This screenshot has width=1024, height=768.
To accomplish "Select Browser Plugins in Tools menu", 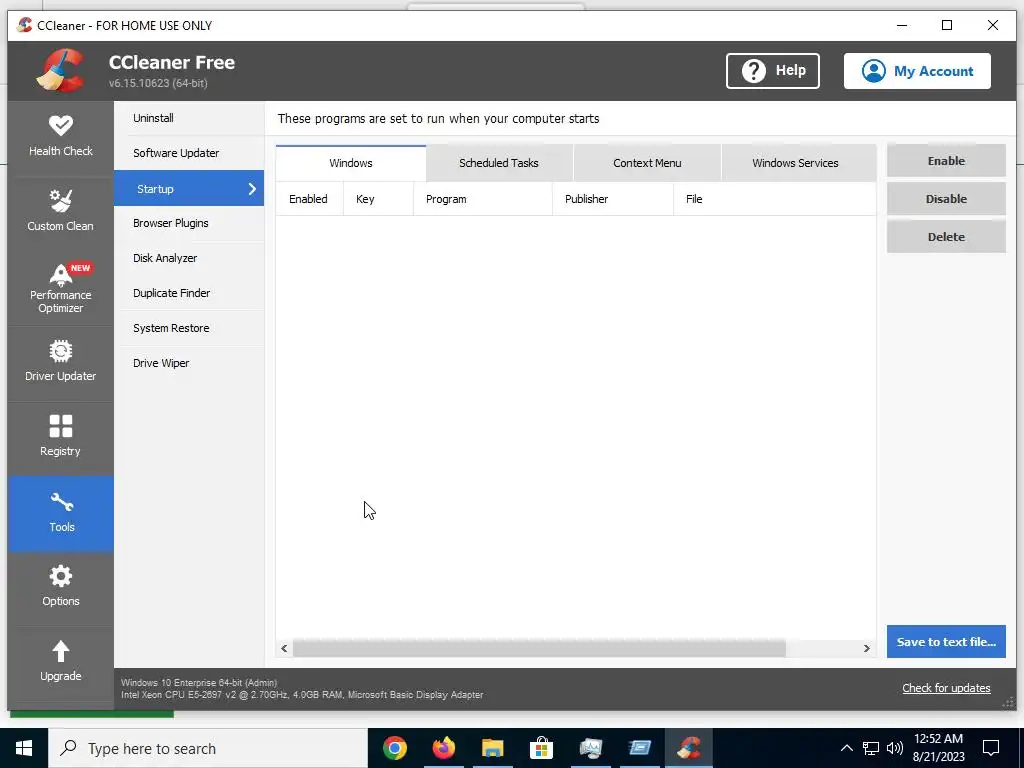I will coord(189,223).
